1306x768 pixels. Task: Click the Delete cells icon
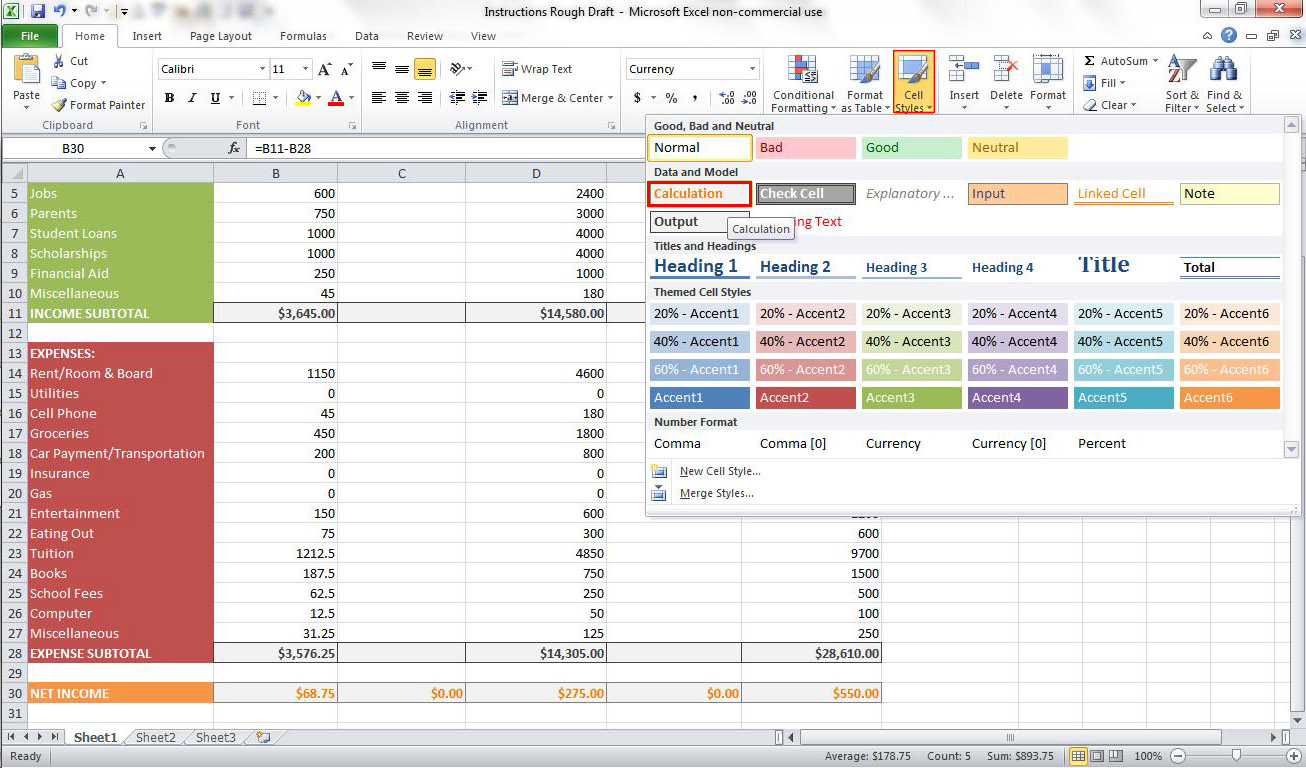(x=1006, y=70)
